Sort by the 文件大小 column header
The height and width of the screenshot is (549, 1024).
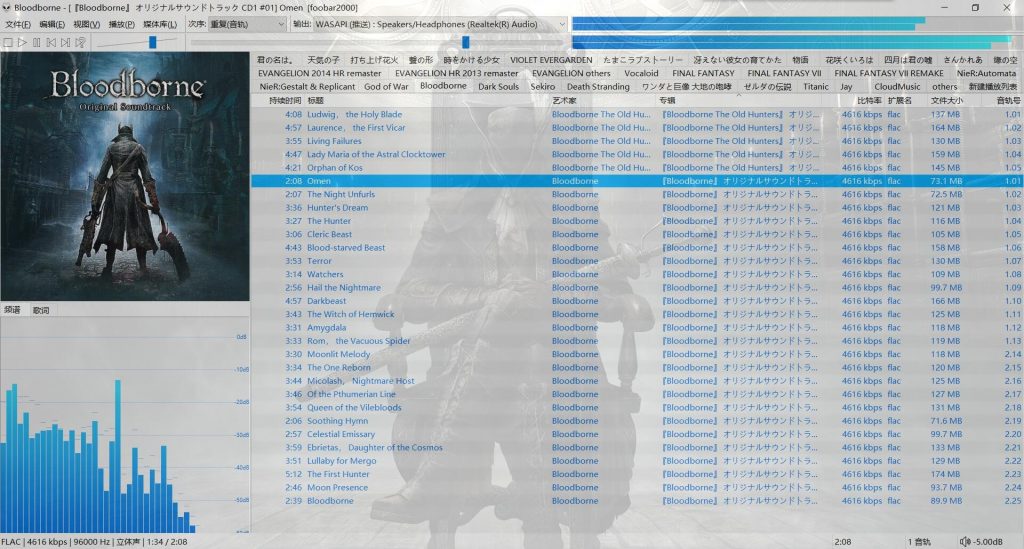[x=946, y=101]
